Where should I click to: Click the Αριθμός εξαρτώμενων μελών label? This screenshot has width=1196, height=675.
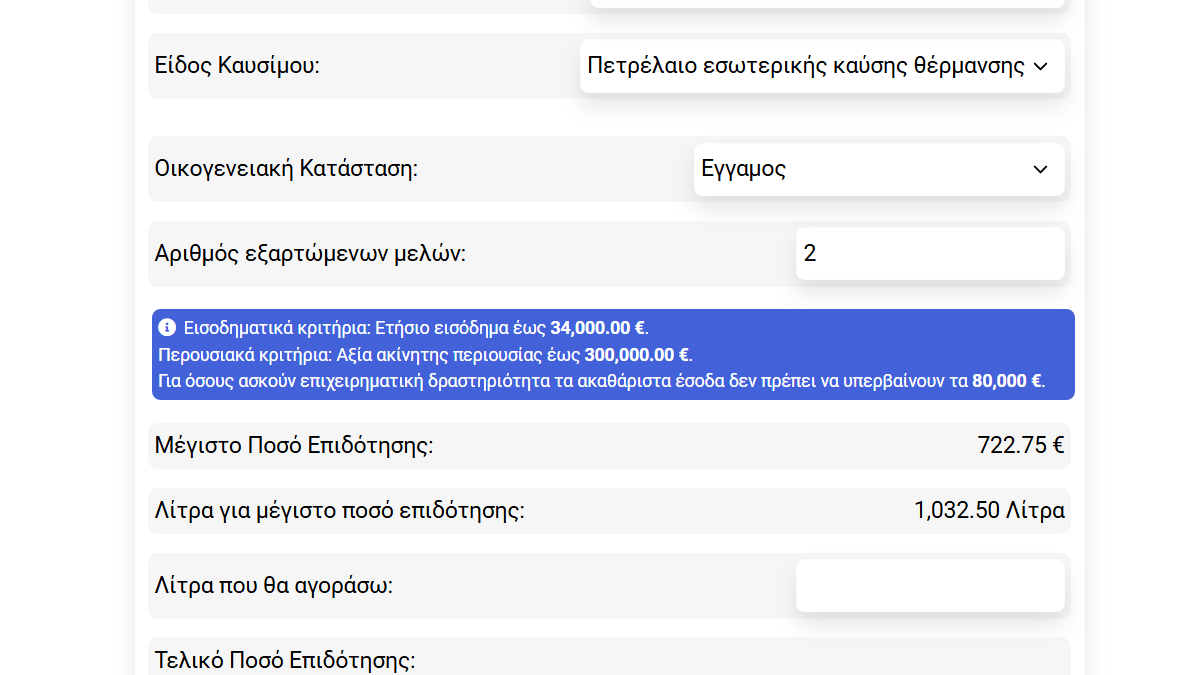click(x=310, y=254)
